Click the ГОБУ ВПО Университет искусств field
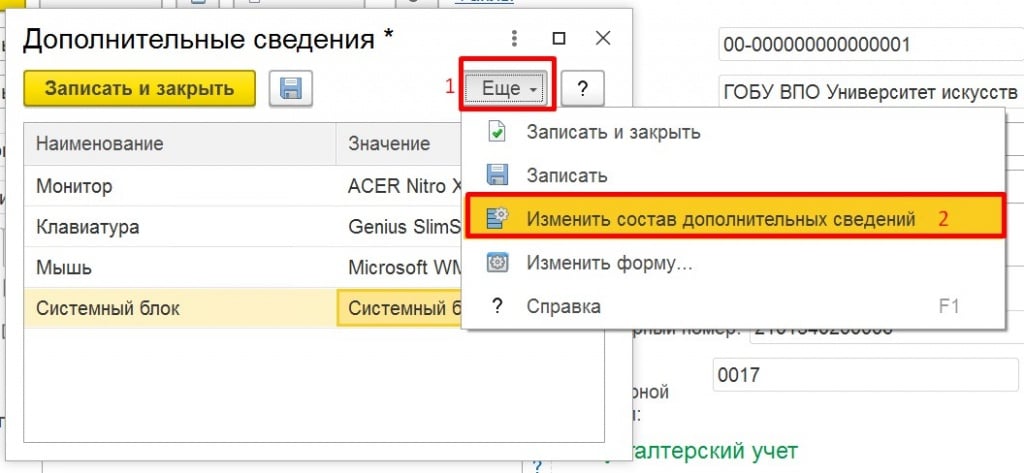Screen dimensions: 1024x473 [871, 93]
